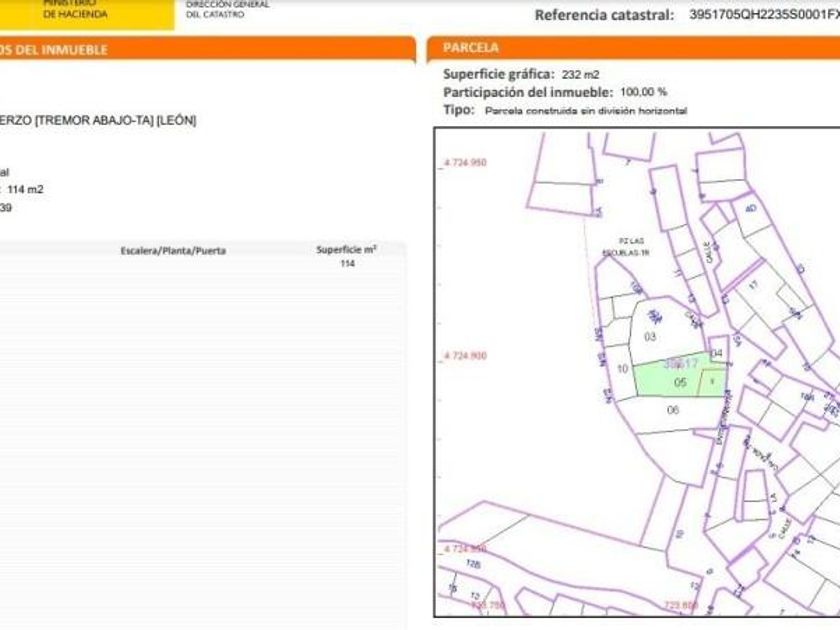The width and height of the screenshot is (840, 630).
Task: Click parcel 10 on the map
Action: (622, 369)
